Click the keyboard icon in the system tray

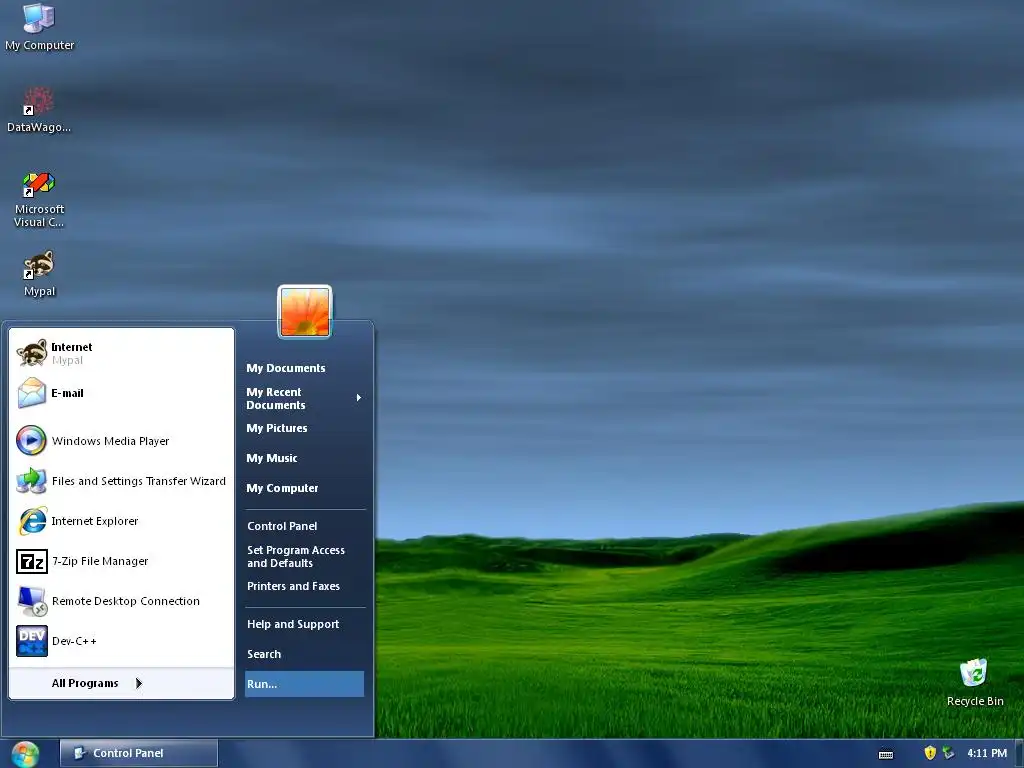[886, 754]
